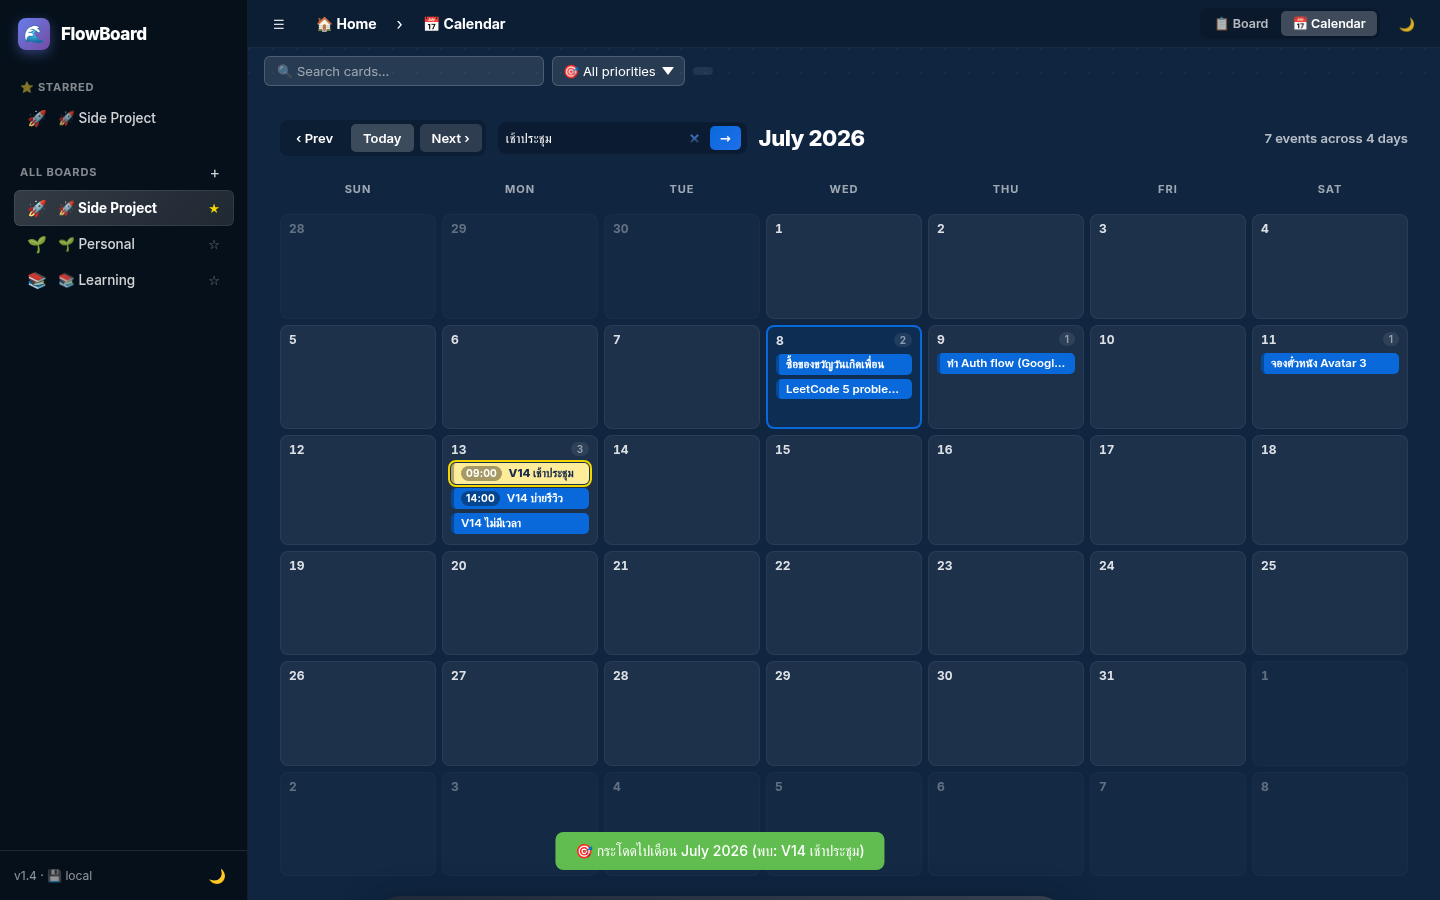Click event count badge on July 9
Screen dimensions: 1440x900
pos(1066,339)
